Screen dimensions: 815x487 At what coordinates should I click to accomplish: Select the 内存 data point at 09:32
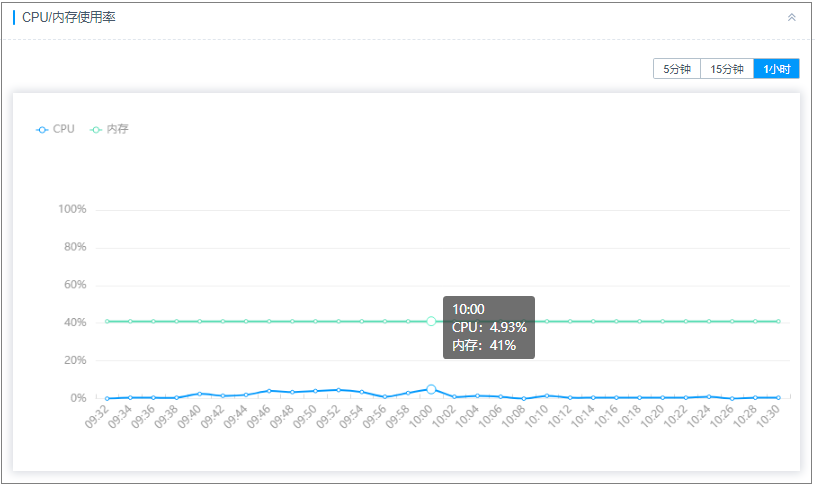click(x=107, y=321)
